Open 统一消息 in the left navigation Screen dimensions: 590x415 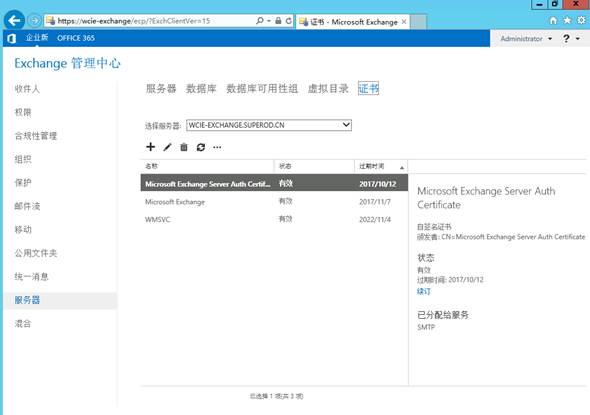32,277
